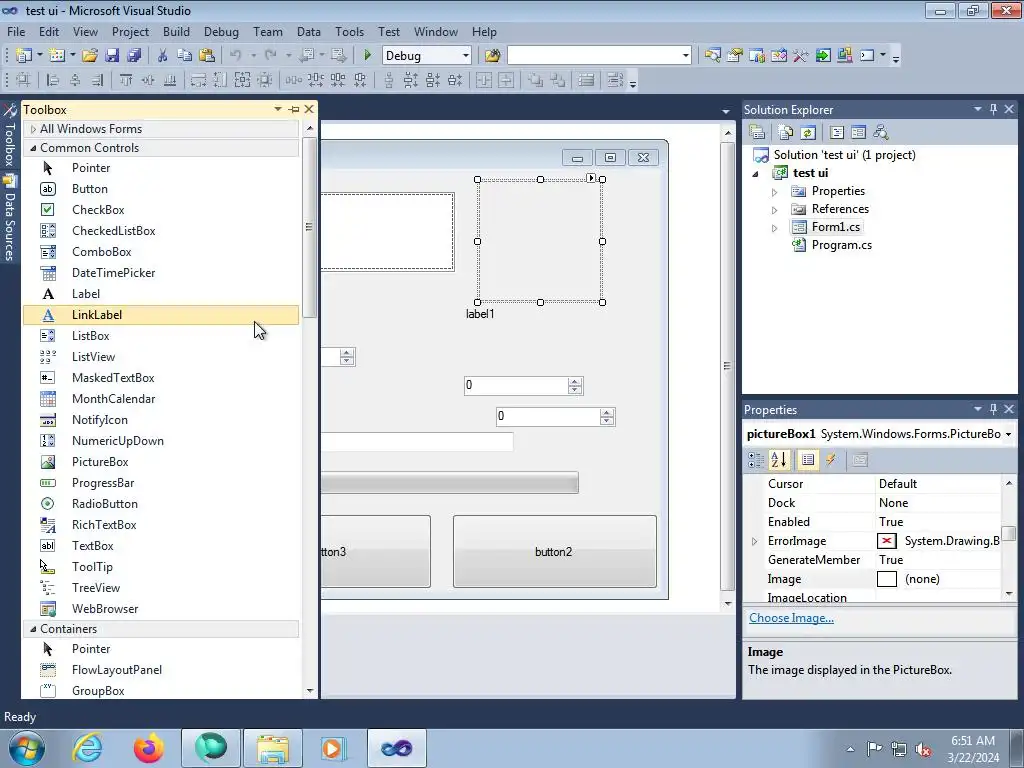Select RadioButton control in Toolbox
Screen dimensions: 1024x768
click(x=161, y=504)
